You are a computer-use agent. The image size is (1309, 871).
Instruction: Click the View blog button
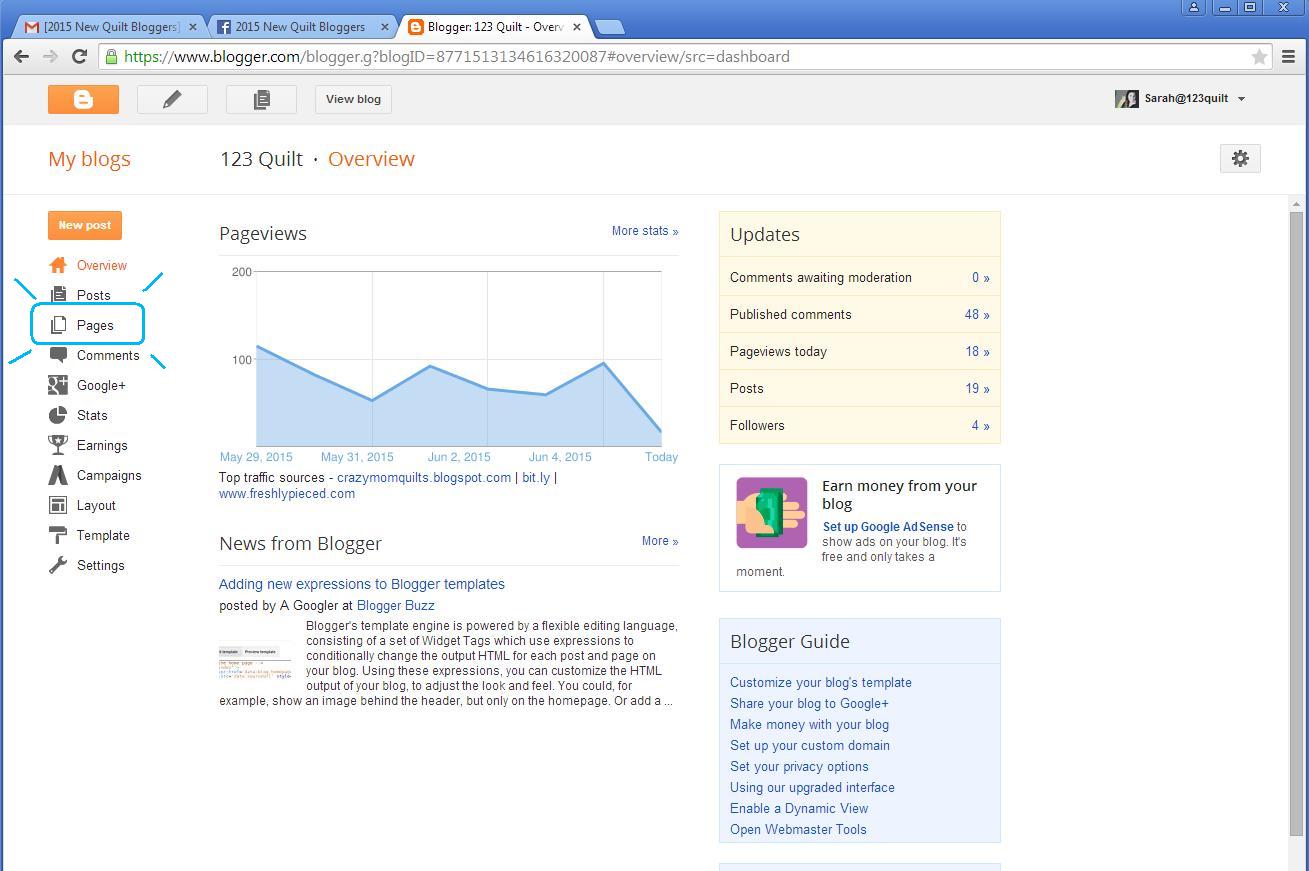pyautogui.click(x=352, y=99)
